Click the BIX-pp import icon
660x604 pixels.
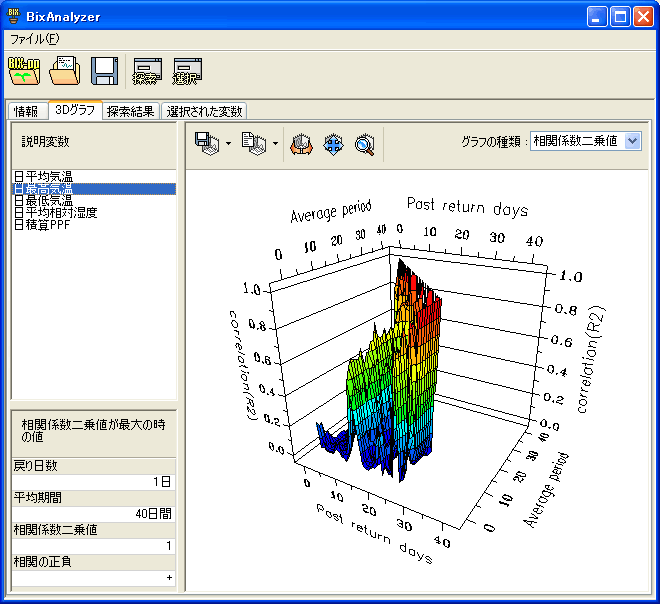pos(24,72)
